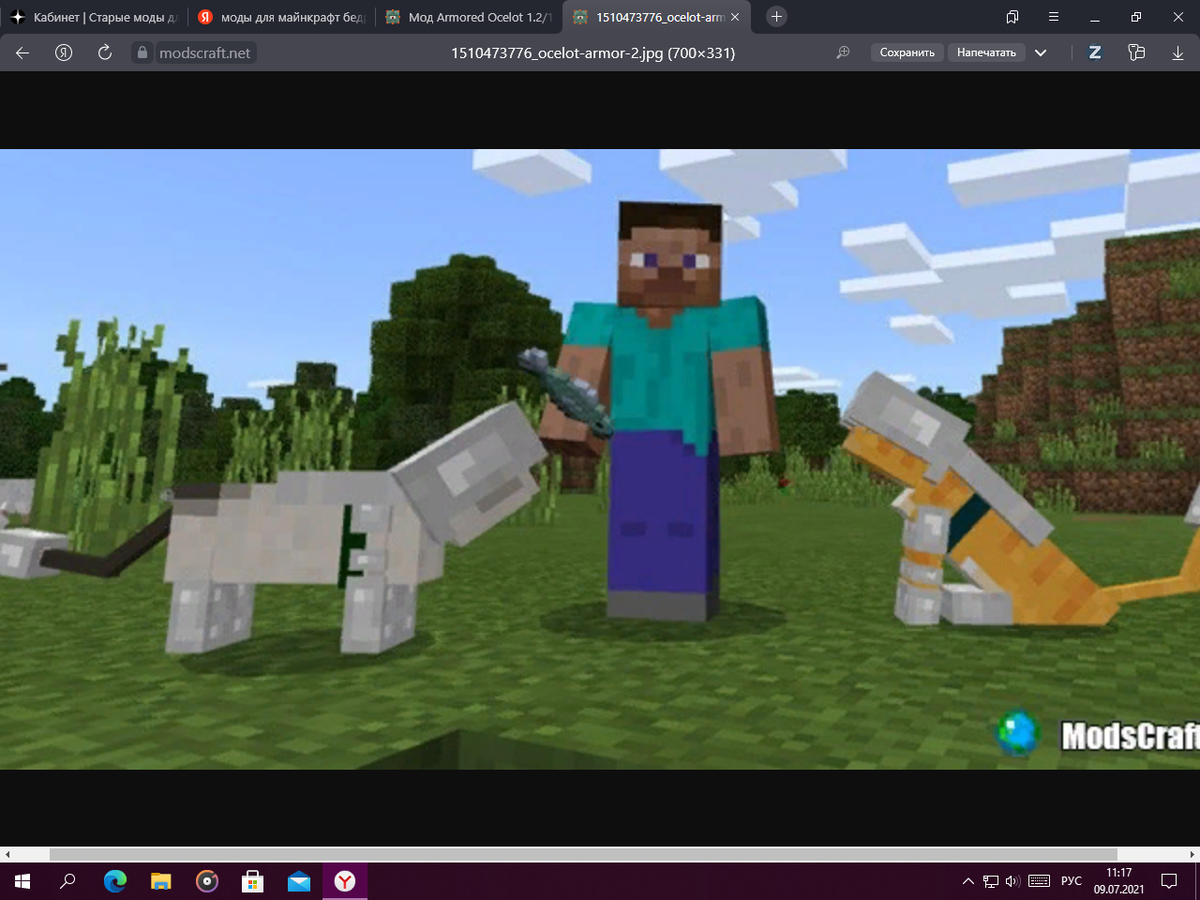Click the Напечатать button
Image resolution: width=1200 pixels, height=900 pixels.
point(986,53)
